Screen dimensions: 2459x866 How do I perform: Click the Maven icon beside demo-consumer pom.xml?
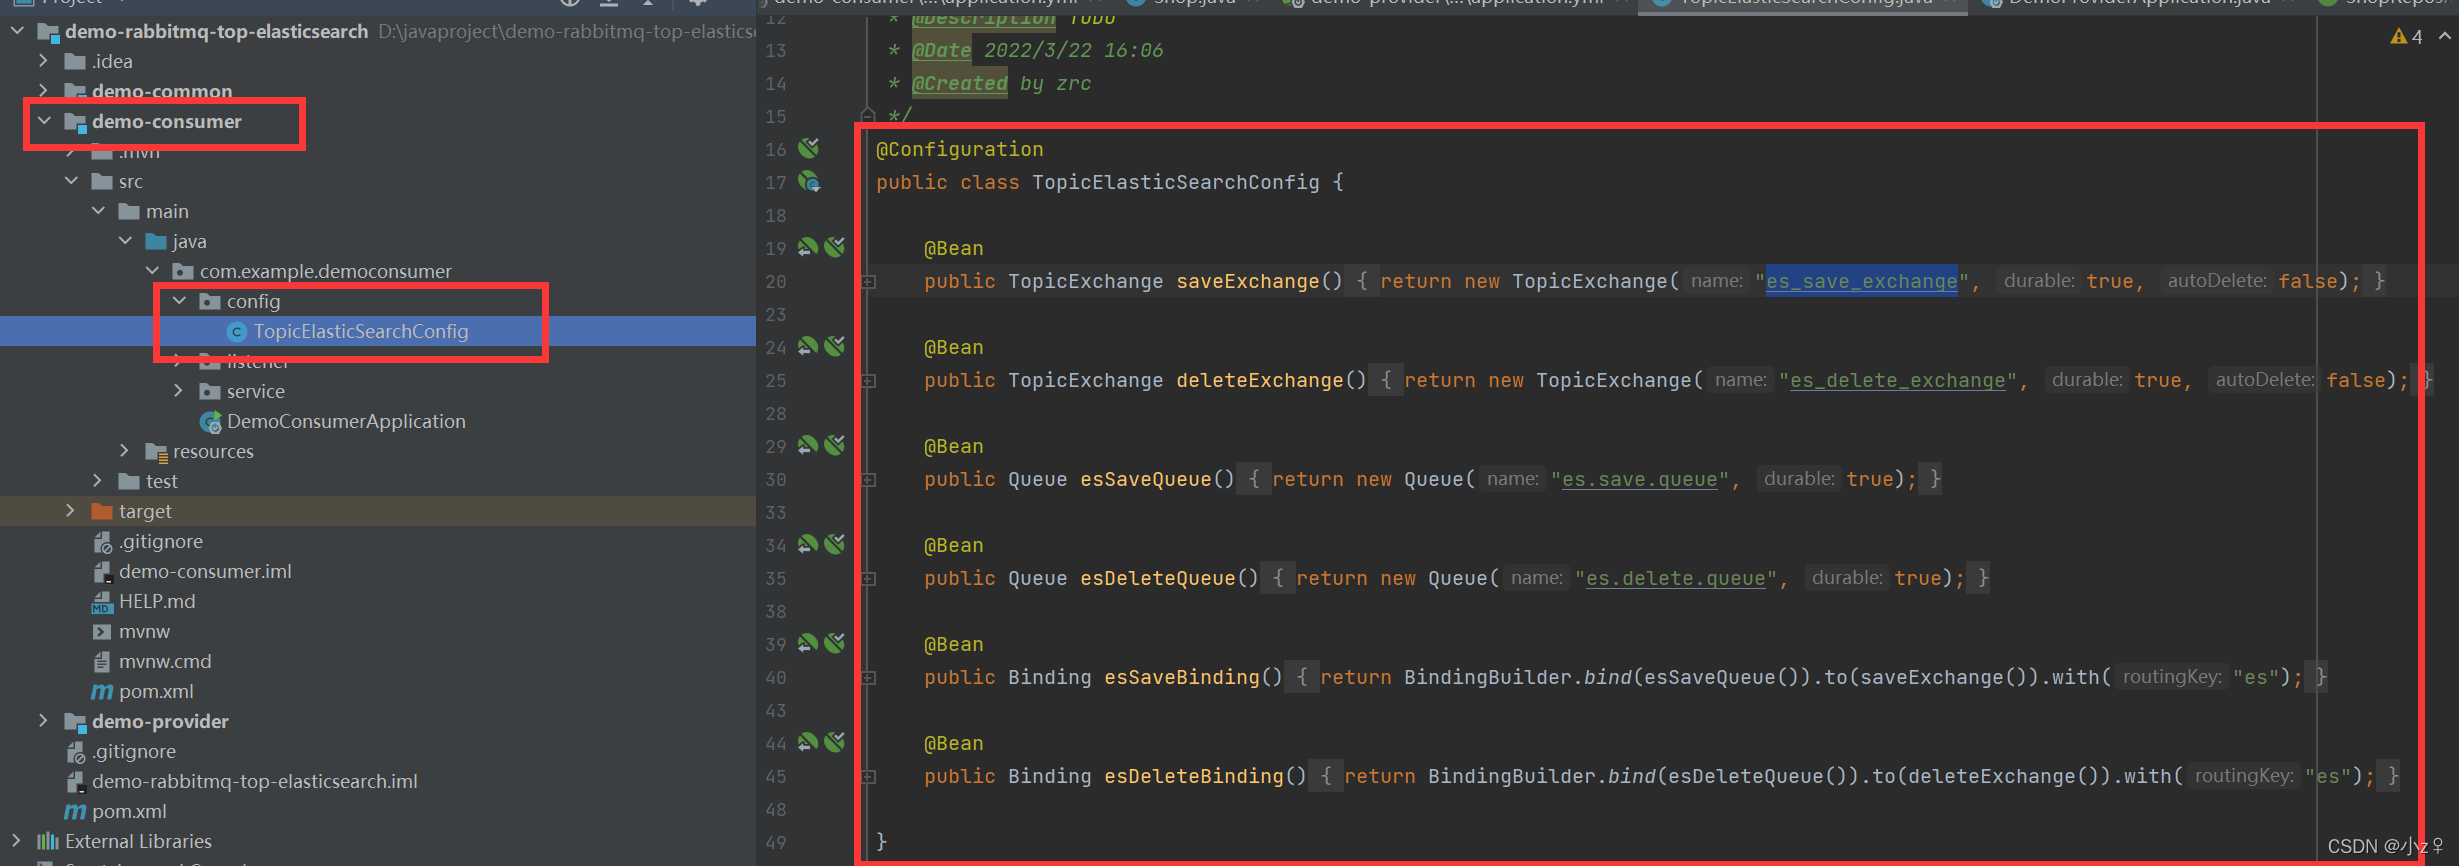tap(102, 692)
